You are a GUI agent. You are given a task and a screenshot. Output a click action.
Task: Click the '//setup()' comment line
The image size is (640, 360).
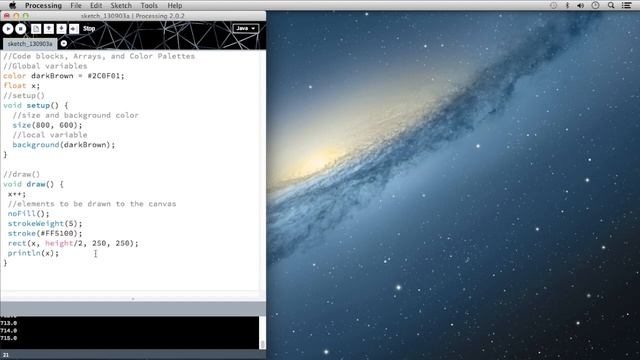[24, 96]
